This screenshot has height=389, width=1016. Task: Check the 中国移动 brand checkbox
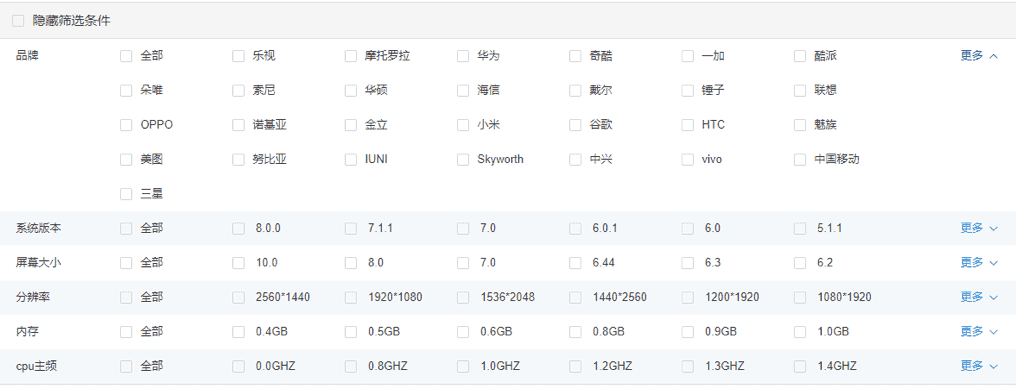point(800,159)
